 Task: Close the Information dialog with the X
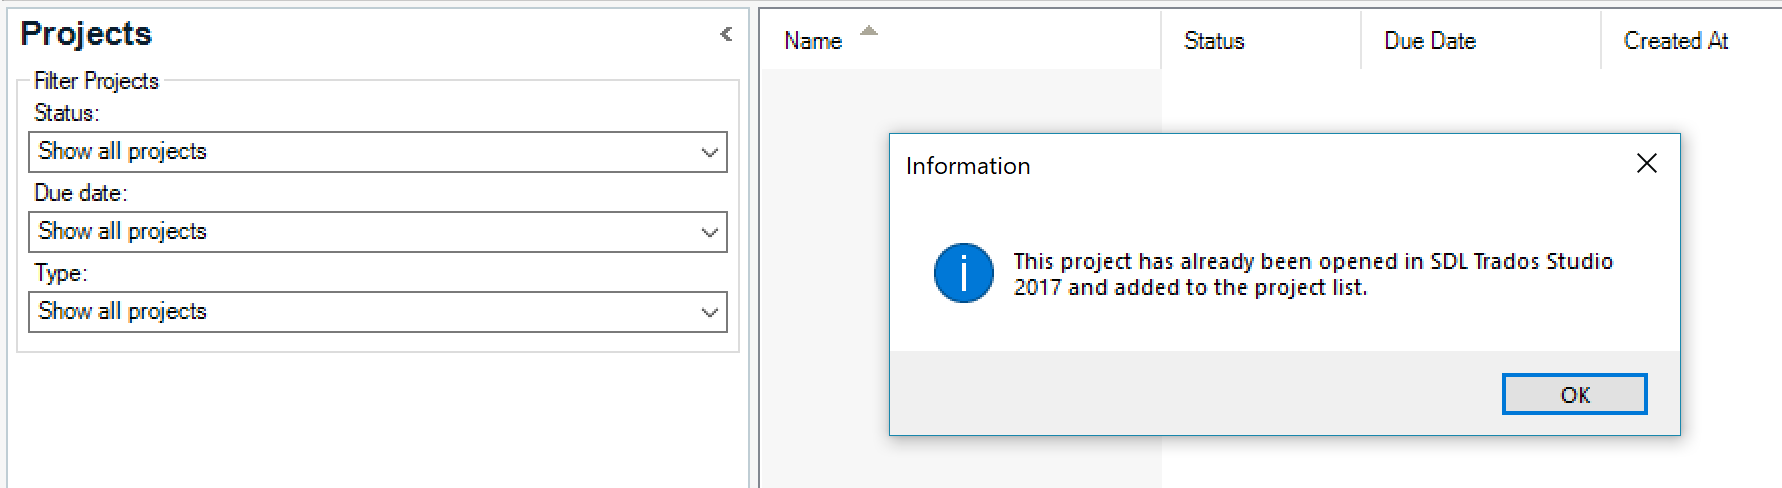point(1646,163)
